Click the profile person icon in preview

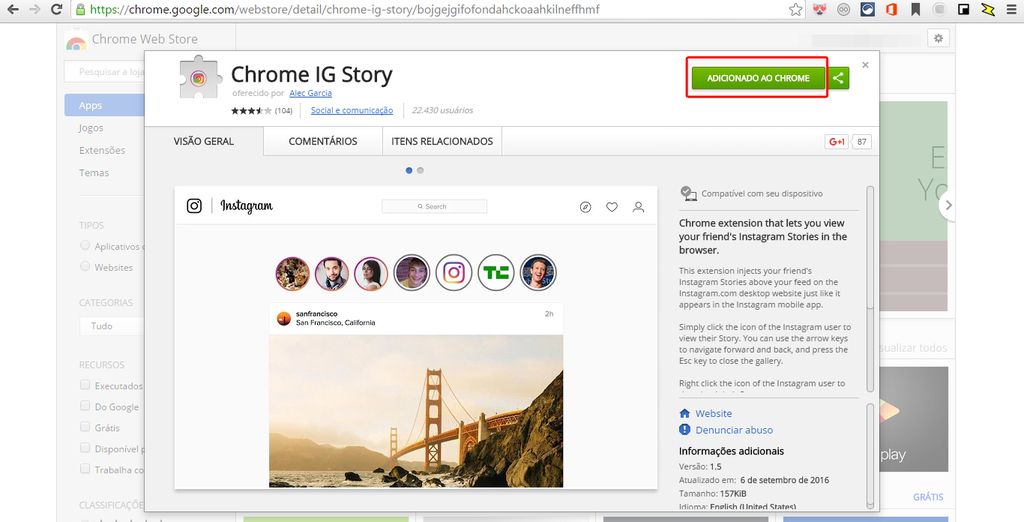click(638, 207)
